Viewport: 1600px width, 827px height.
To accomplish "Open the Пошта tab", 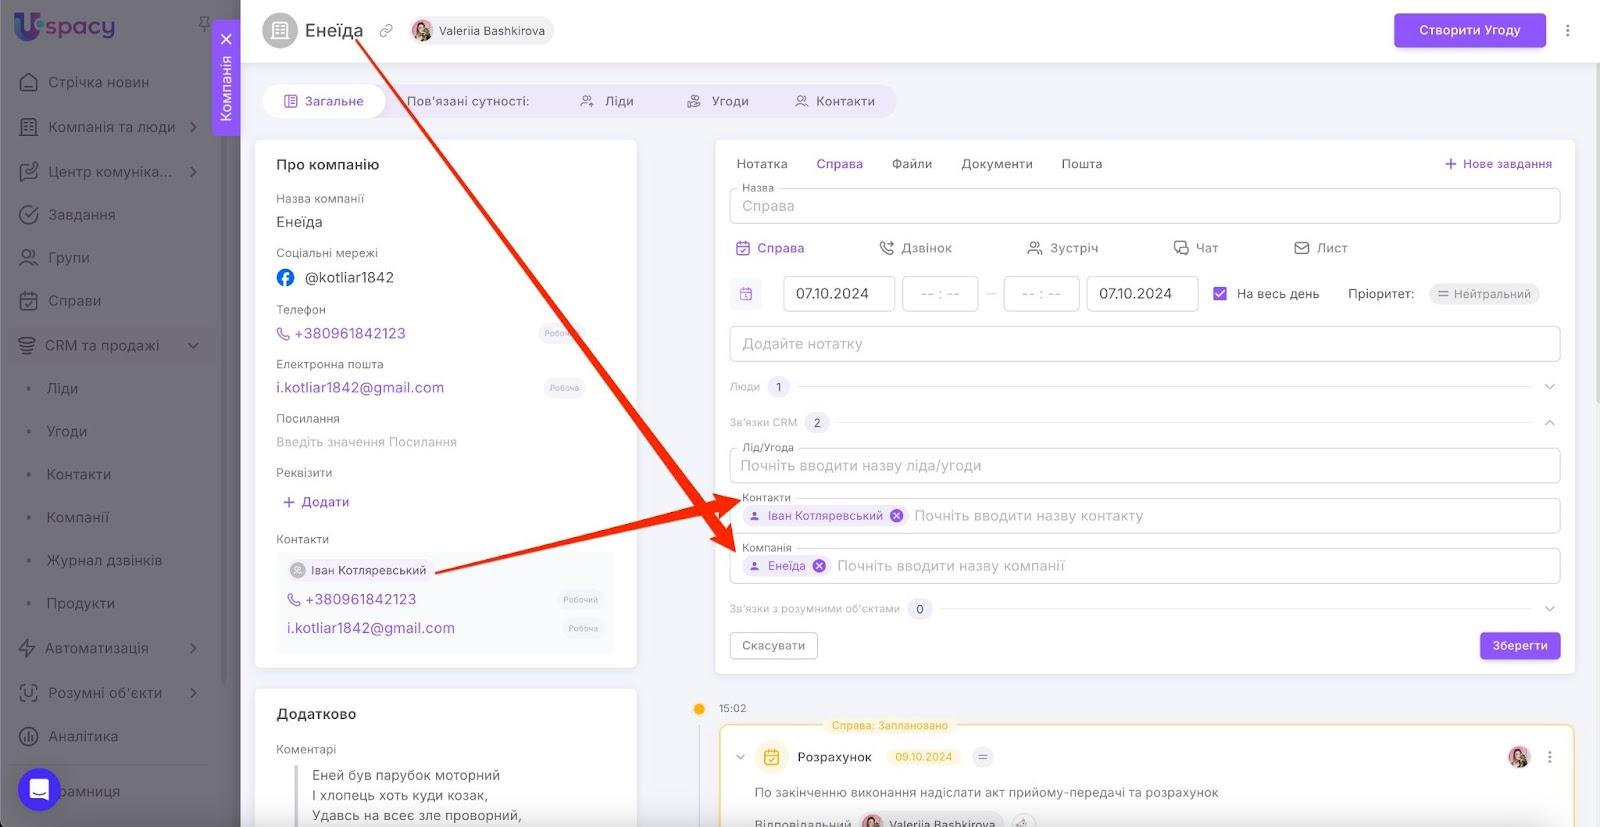I will [x=1082, y=164].
